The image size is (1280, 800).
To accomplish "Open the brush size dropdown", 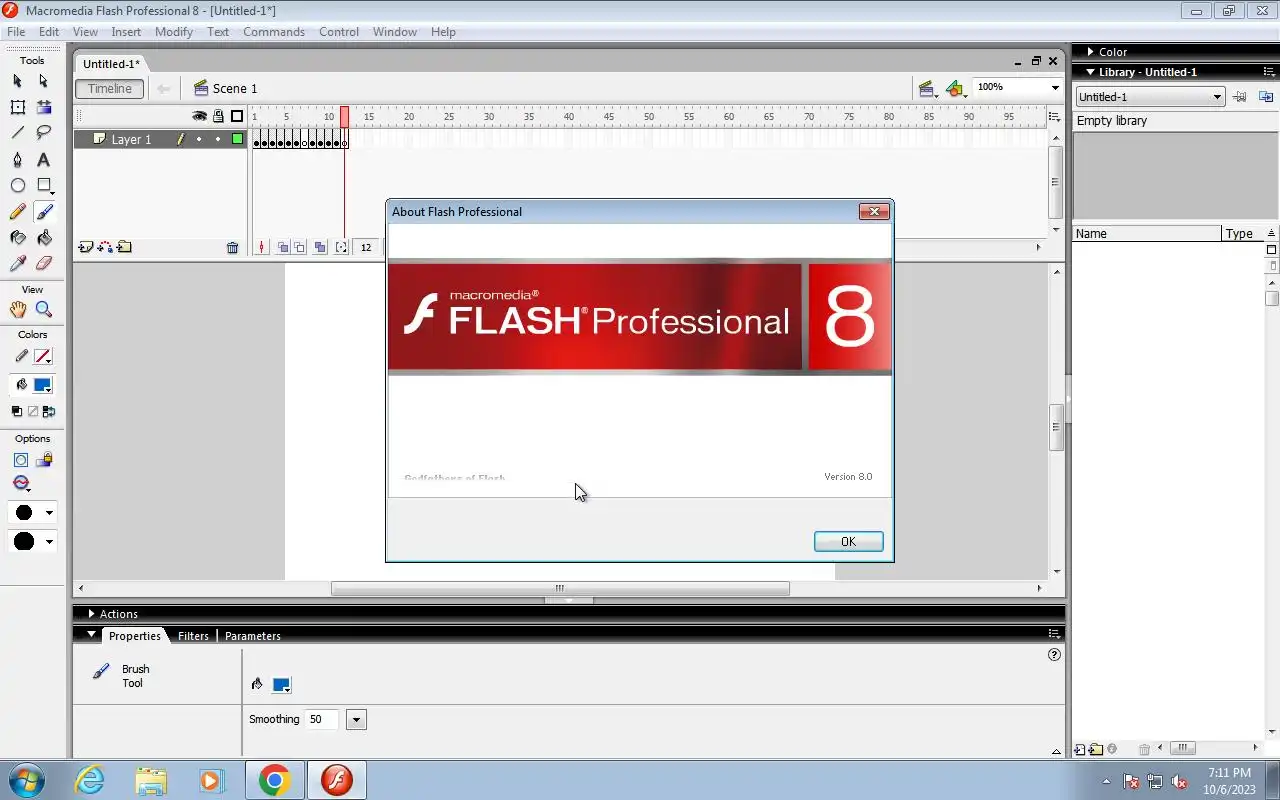I will coord(32,513).
